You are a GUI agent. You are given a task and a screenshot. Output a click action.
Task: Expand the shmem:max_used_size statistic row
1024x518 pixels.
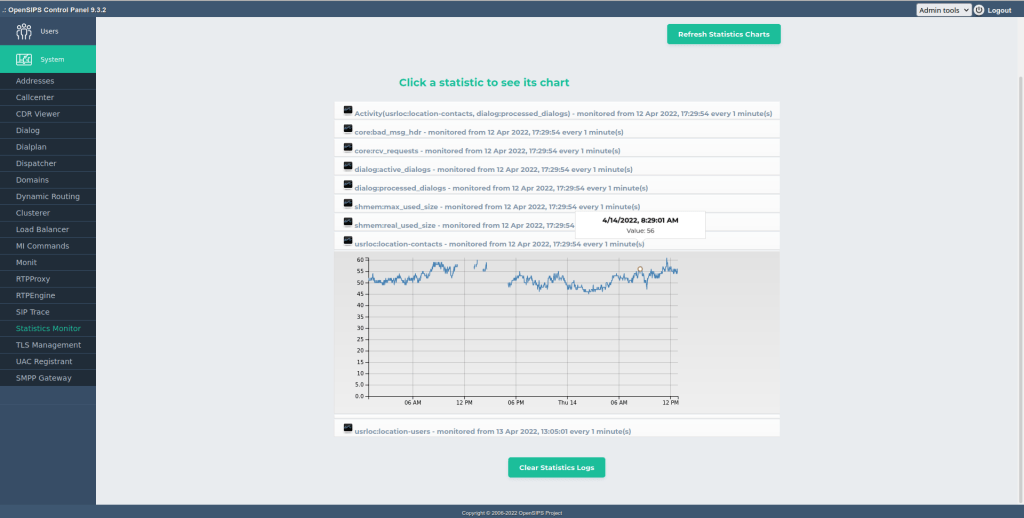(x=497, y=207)
